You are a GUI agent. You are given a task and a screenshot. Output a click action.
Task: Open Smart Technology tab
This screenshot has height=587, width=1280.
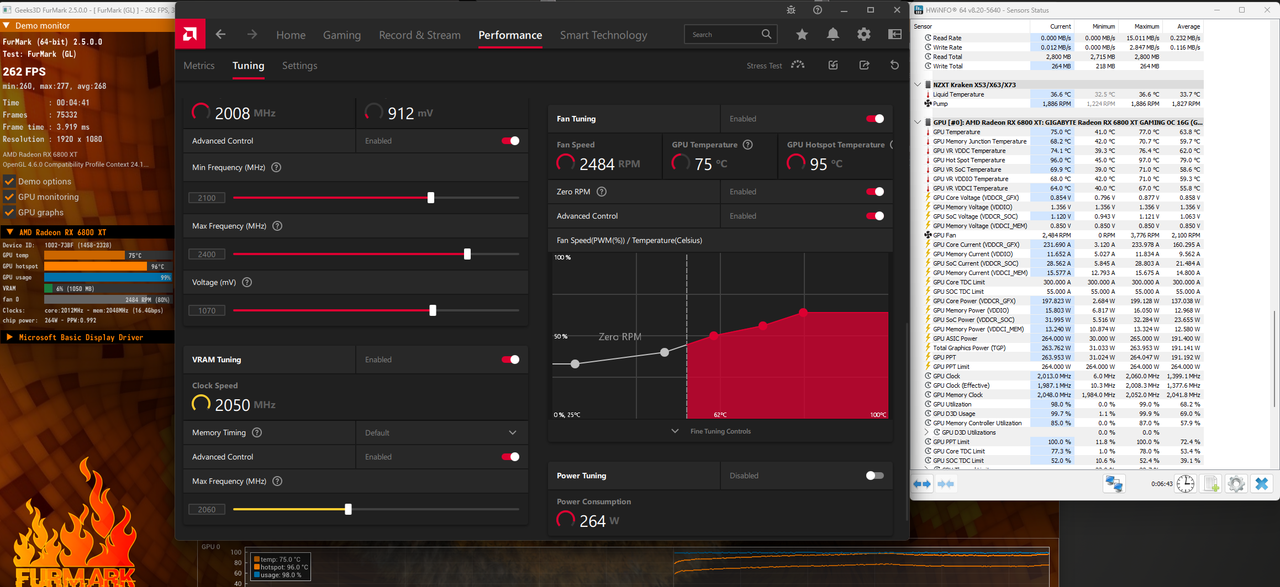tap(603, 35)
